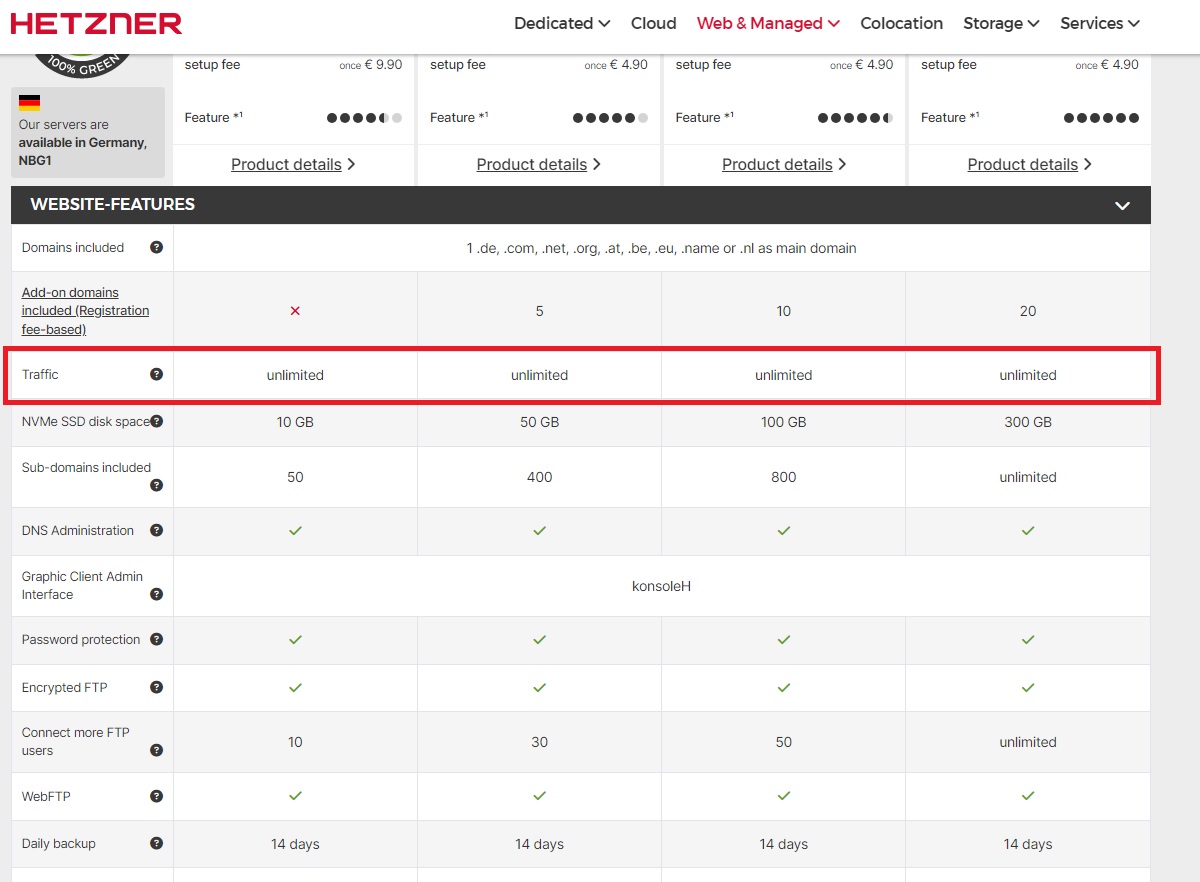Open Product details of the € 9.90 setup plan
1200x882 pixels.
(x=294, y=164)
